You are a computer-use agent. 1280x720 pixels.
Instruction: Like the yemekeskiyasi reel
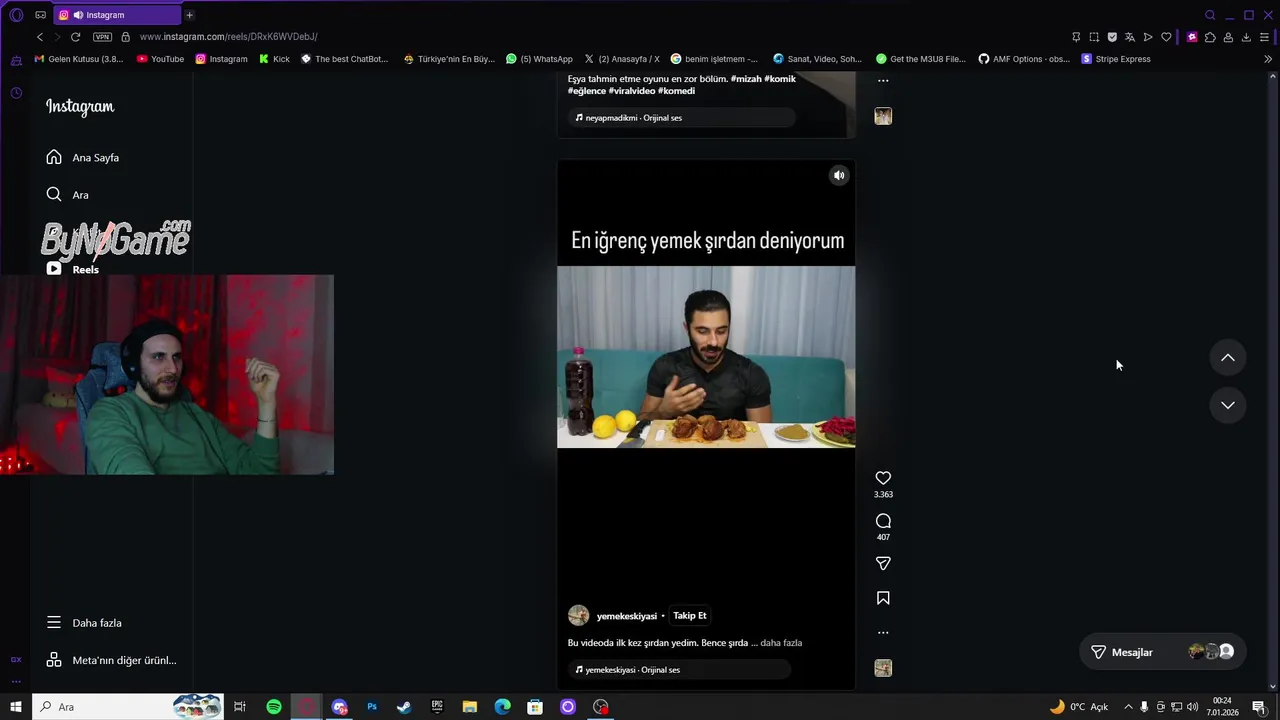click(883, 478)
